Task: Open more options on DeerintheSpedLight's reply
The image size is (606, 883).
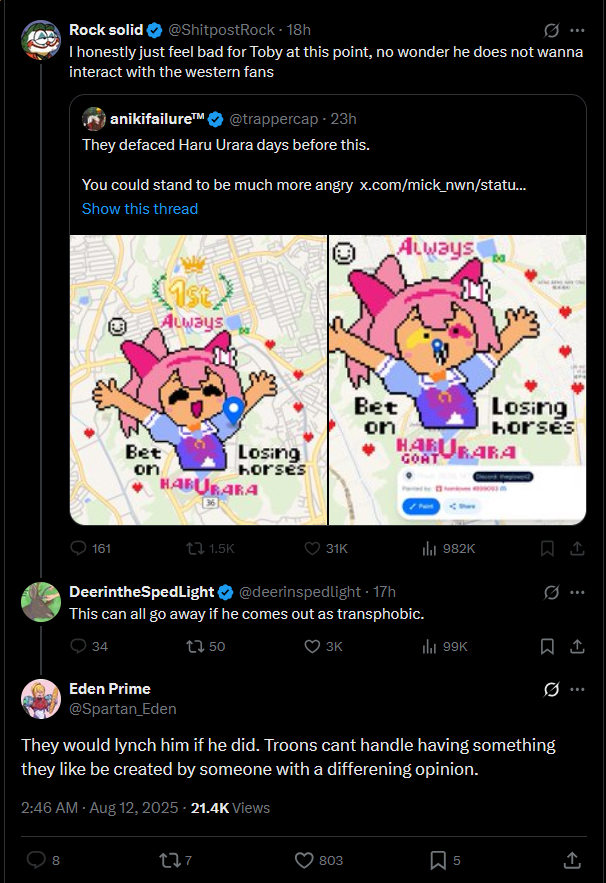Action: pyautogui.click(x=577, y=593)
